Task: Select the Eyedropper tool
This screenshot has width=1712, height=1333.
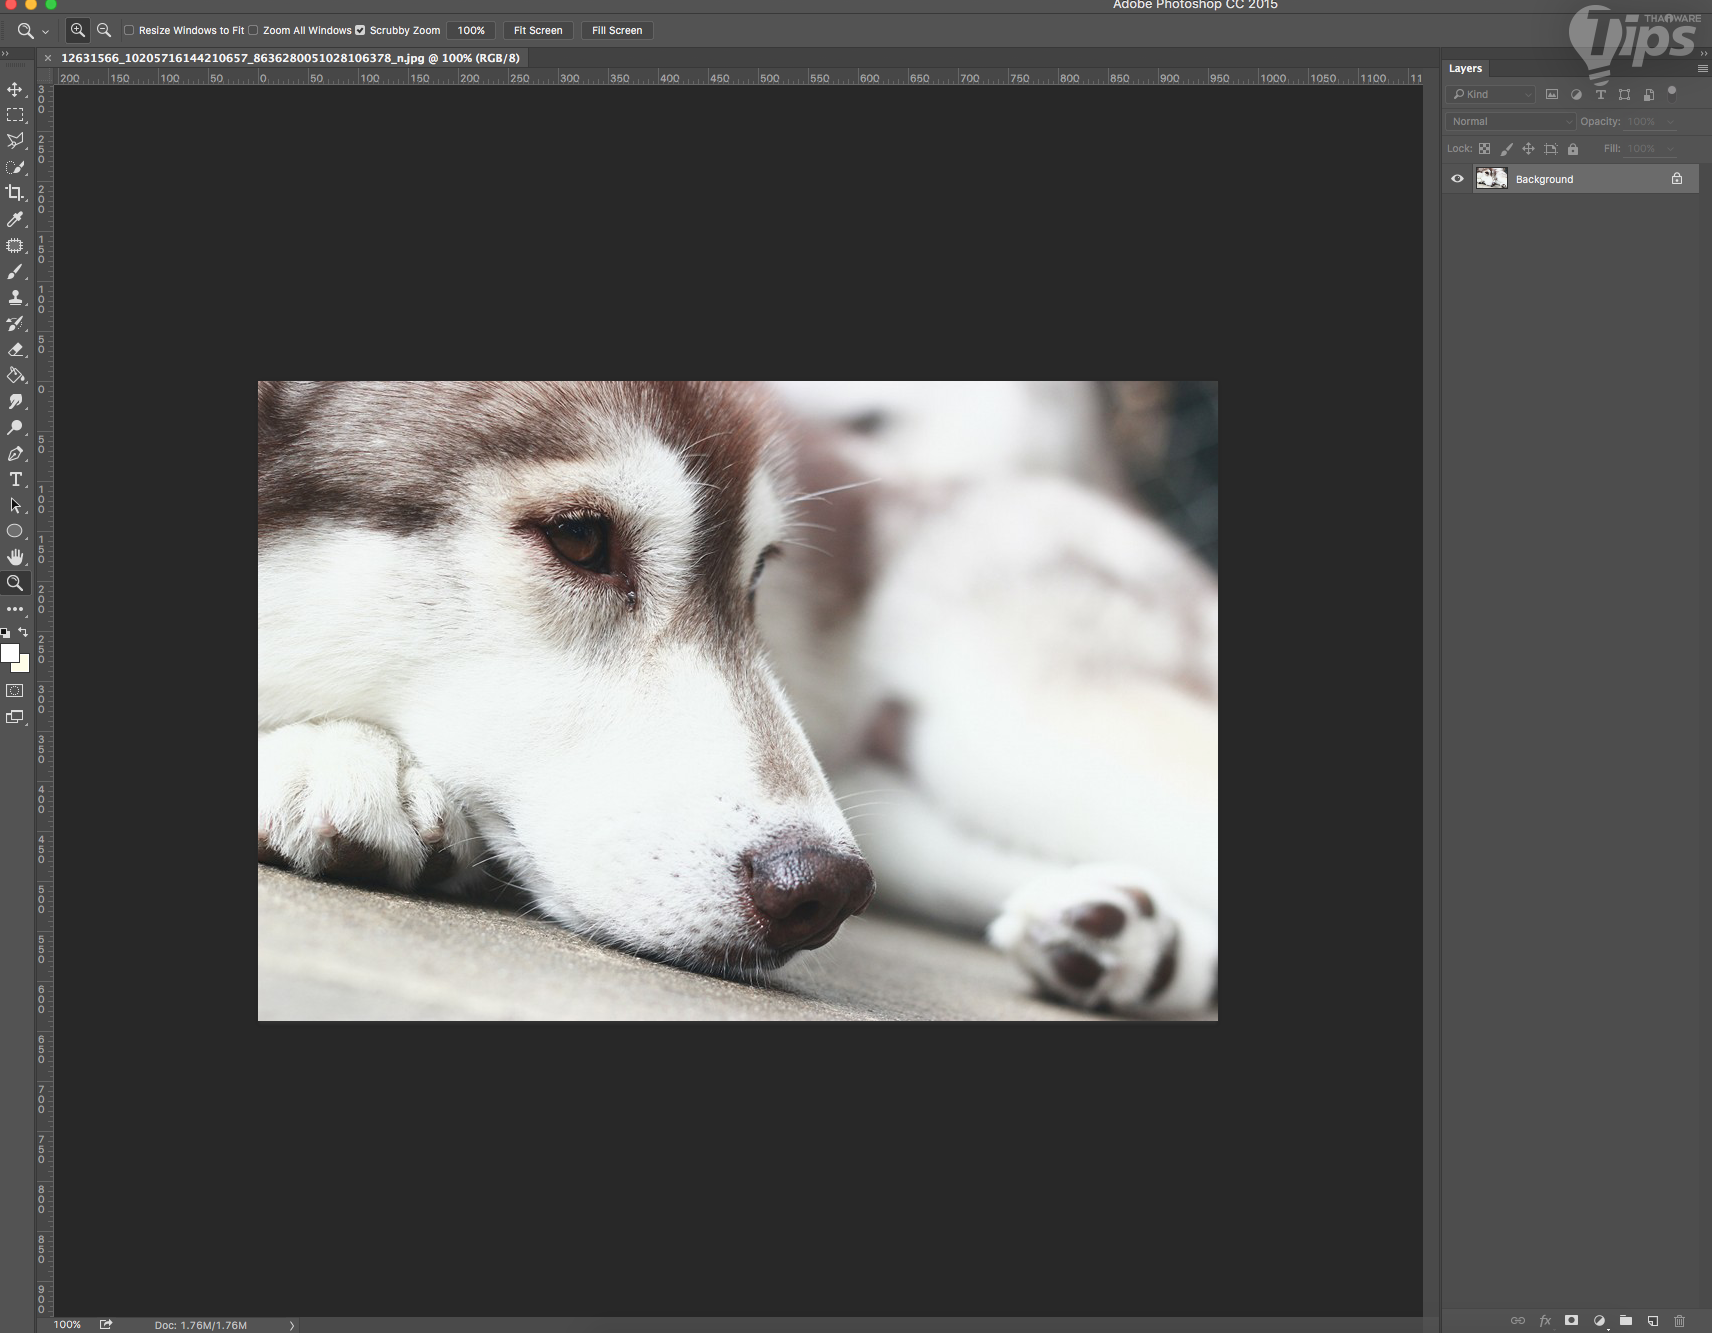Action: click(x=15, y=219)
